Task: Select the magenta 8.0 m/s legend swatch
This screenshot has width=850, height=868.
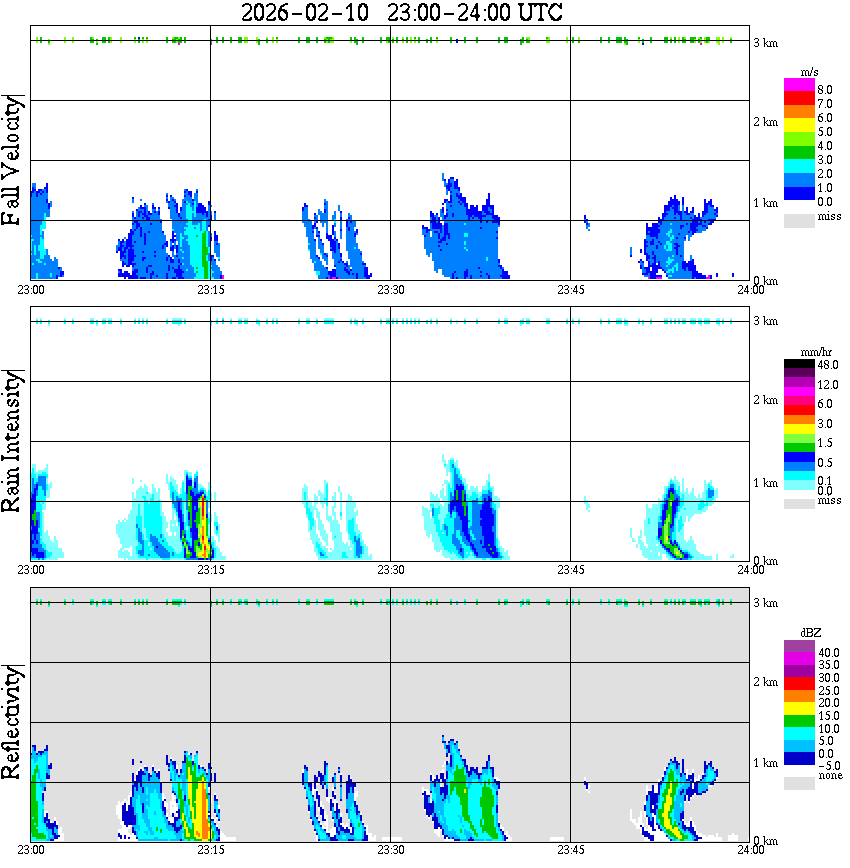Action: (x=799, y=85)
